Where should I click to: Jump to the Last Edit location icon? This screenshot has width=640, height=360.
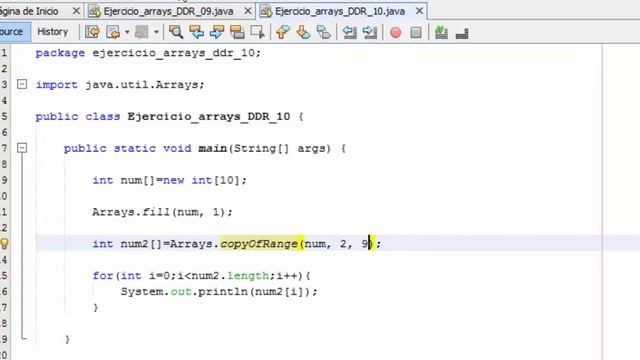pyautogui.click(x=92, y=32)
